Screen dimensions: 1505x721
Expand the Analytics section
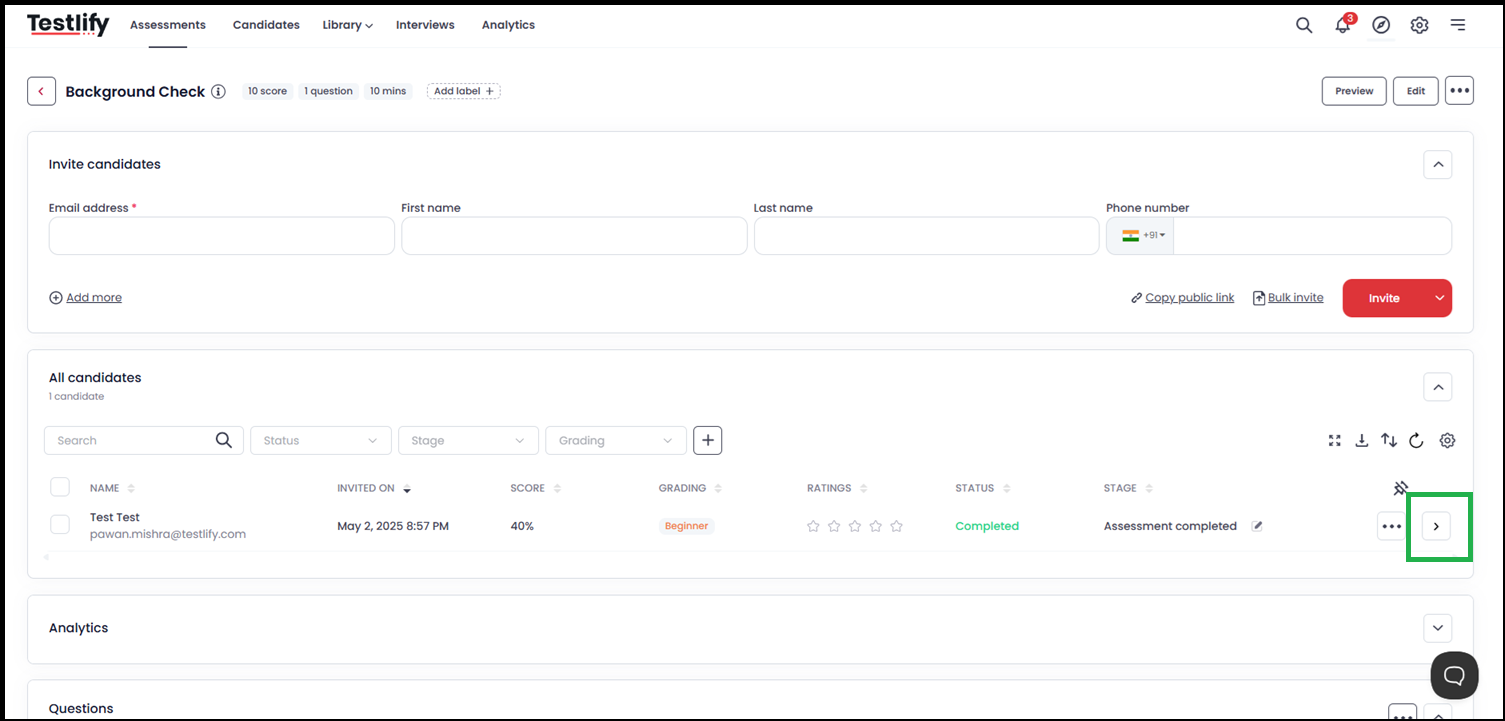tap(1437, 628)
